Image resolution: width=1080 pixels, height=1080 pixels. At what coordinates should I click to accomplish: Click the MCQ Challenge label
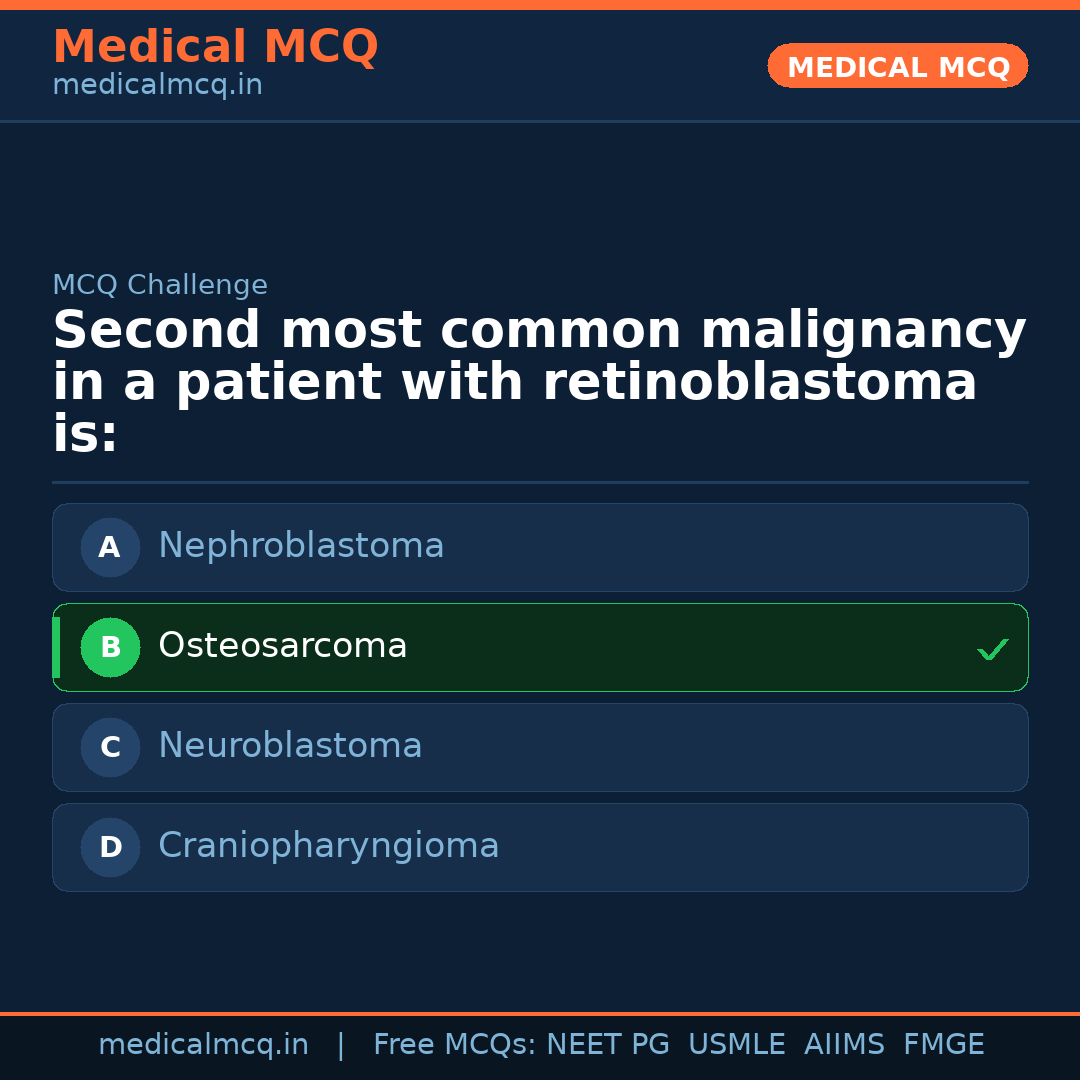tap(160, 285)
